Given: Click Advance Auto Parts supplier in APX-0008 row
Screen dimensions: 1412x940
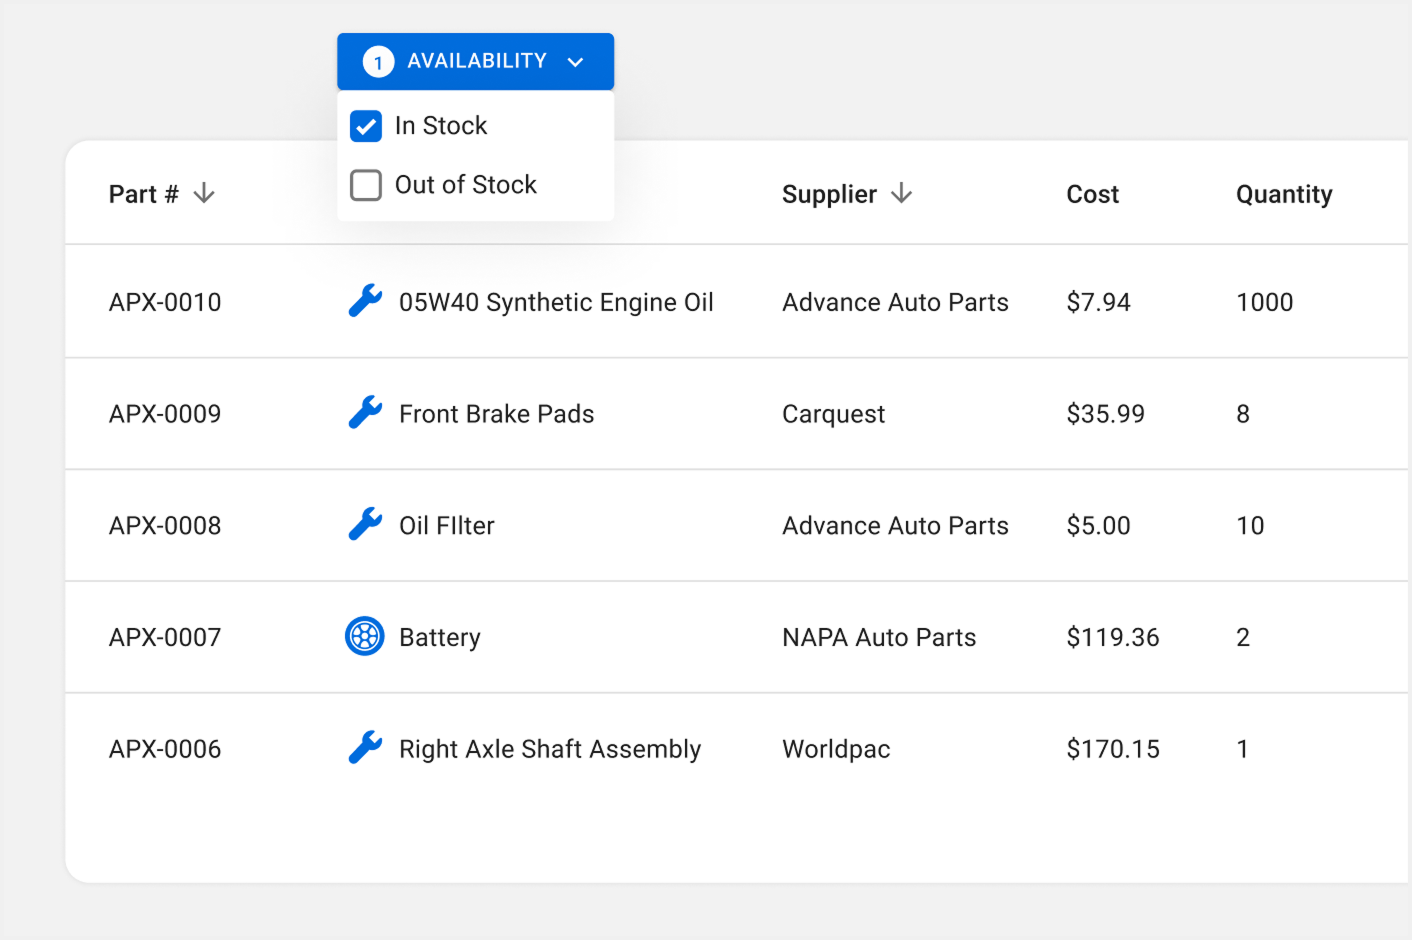Looking at the screenshot, I should [895, 526].
